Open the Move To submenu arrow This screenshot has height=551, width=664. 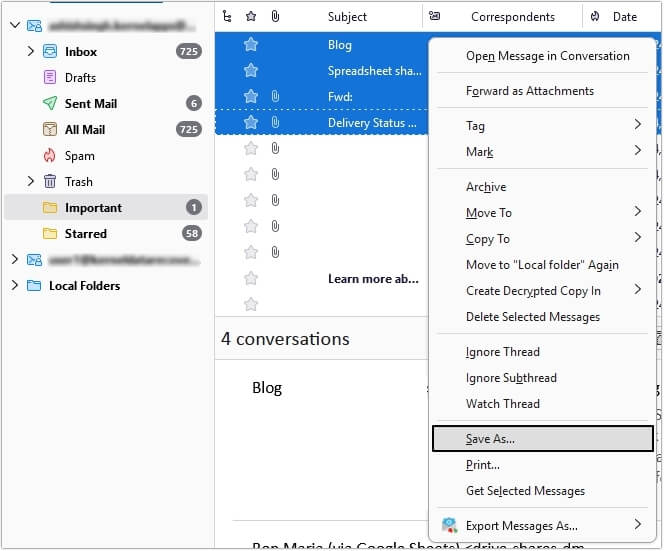(638, 211)
